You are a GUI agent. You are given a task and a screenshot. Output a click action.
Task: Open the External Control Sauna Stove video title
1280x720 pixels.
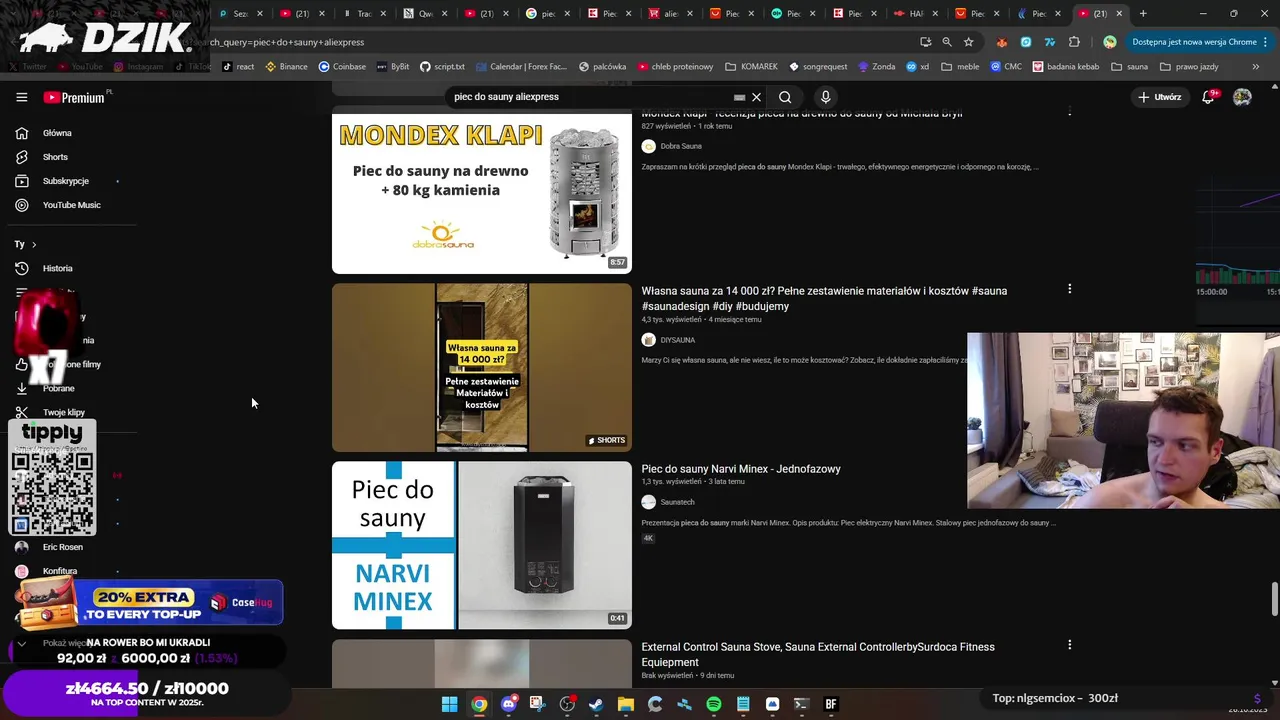point(818,654)
